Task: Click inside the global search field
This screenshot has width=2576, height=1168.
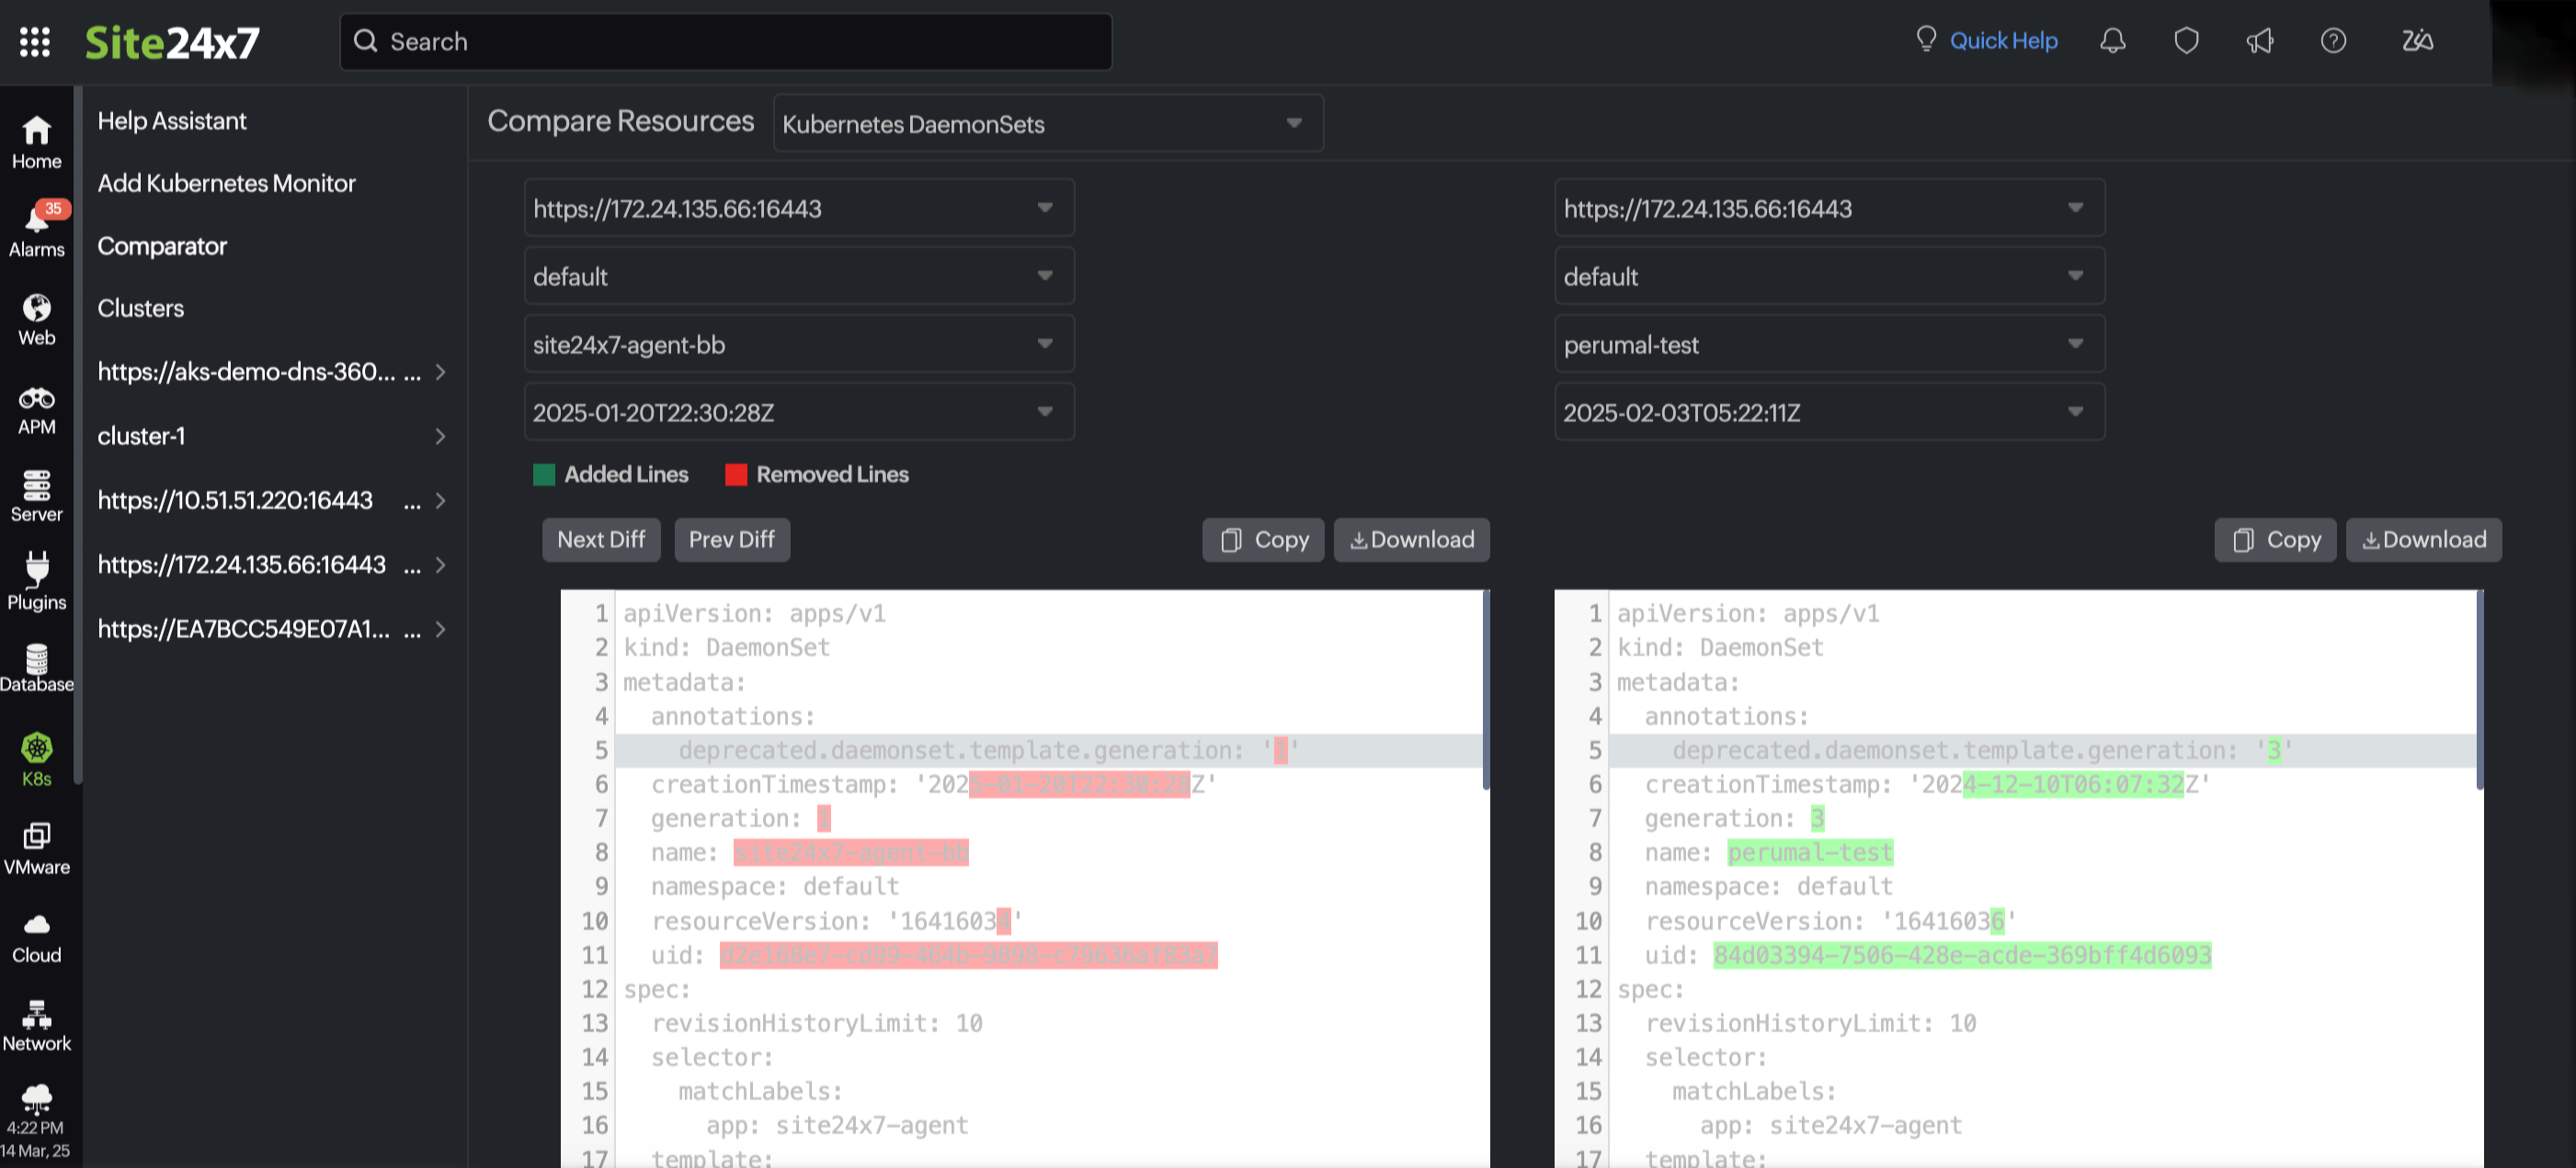Action: tap(727, 41)
